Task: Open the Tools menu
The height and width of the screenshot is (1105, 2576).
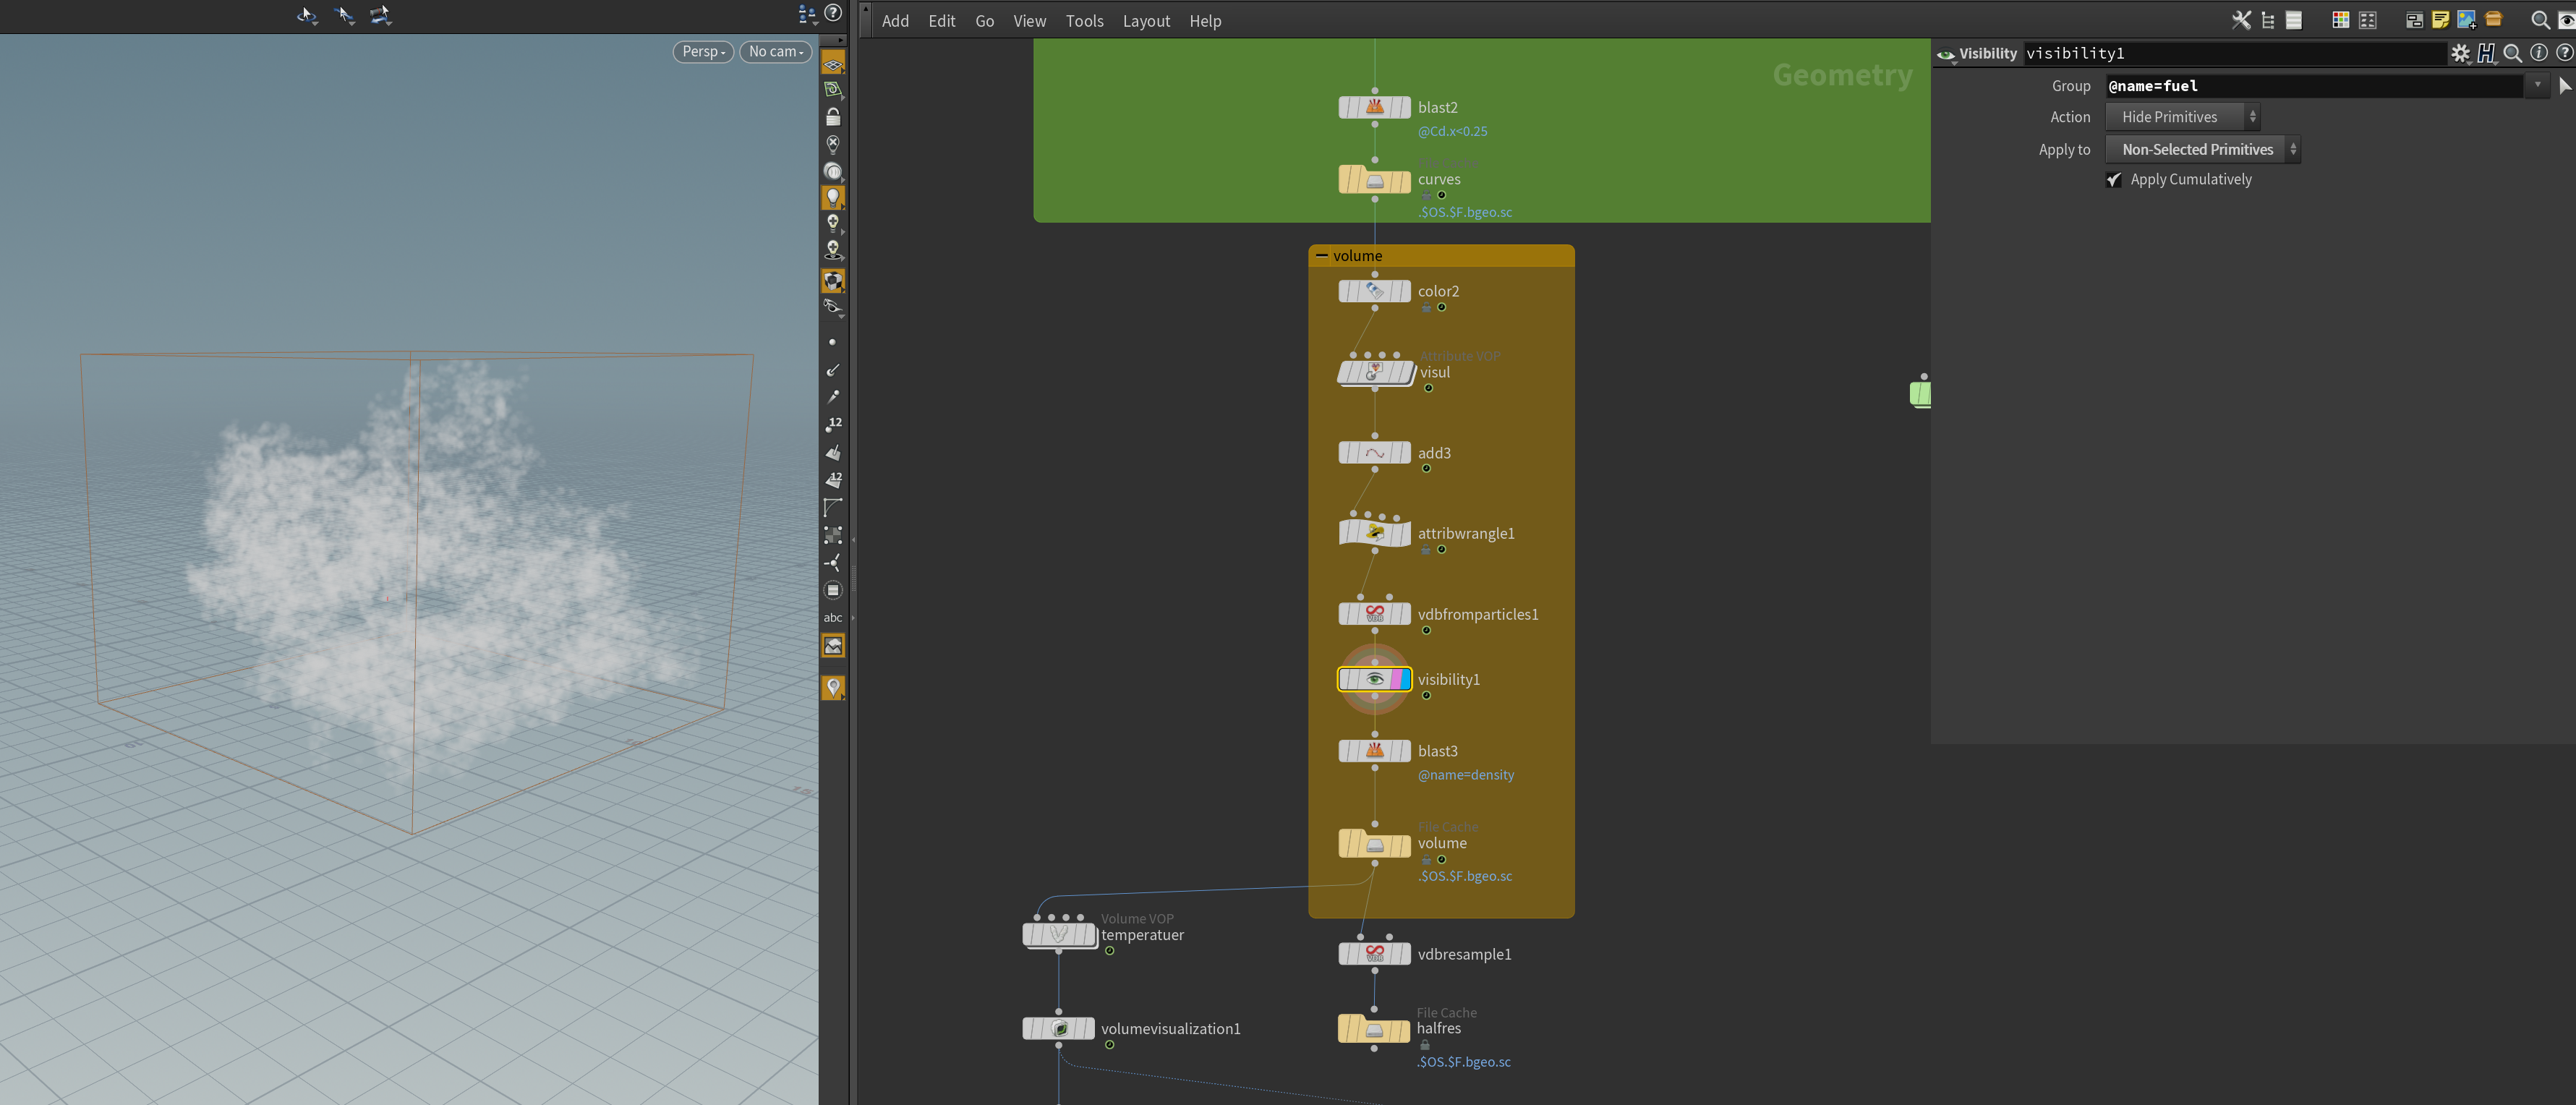Action: coord(1084,21)
